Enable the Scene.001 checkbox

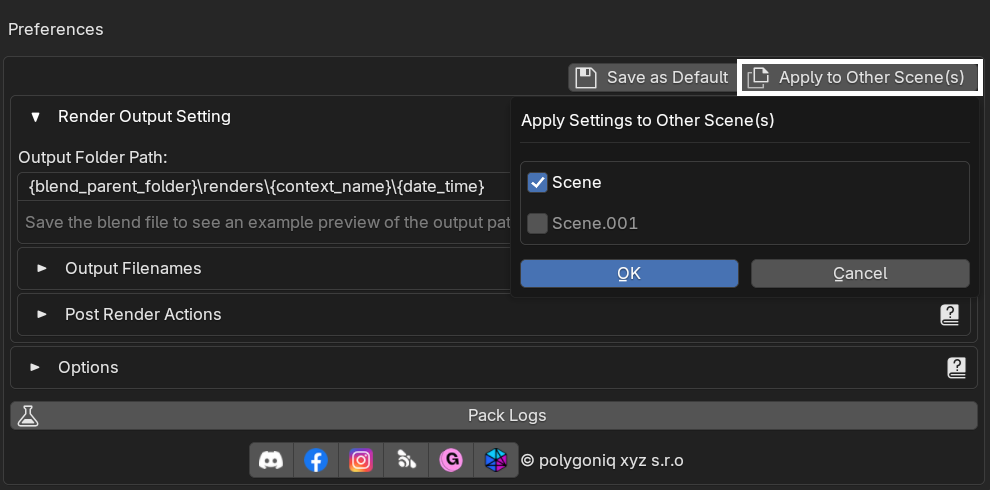pos(537,224)
